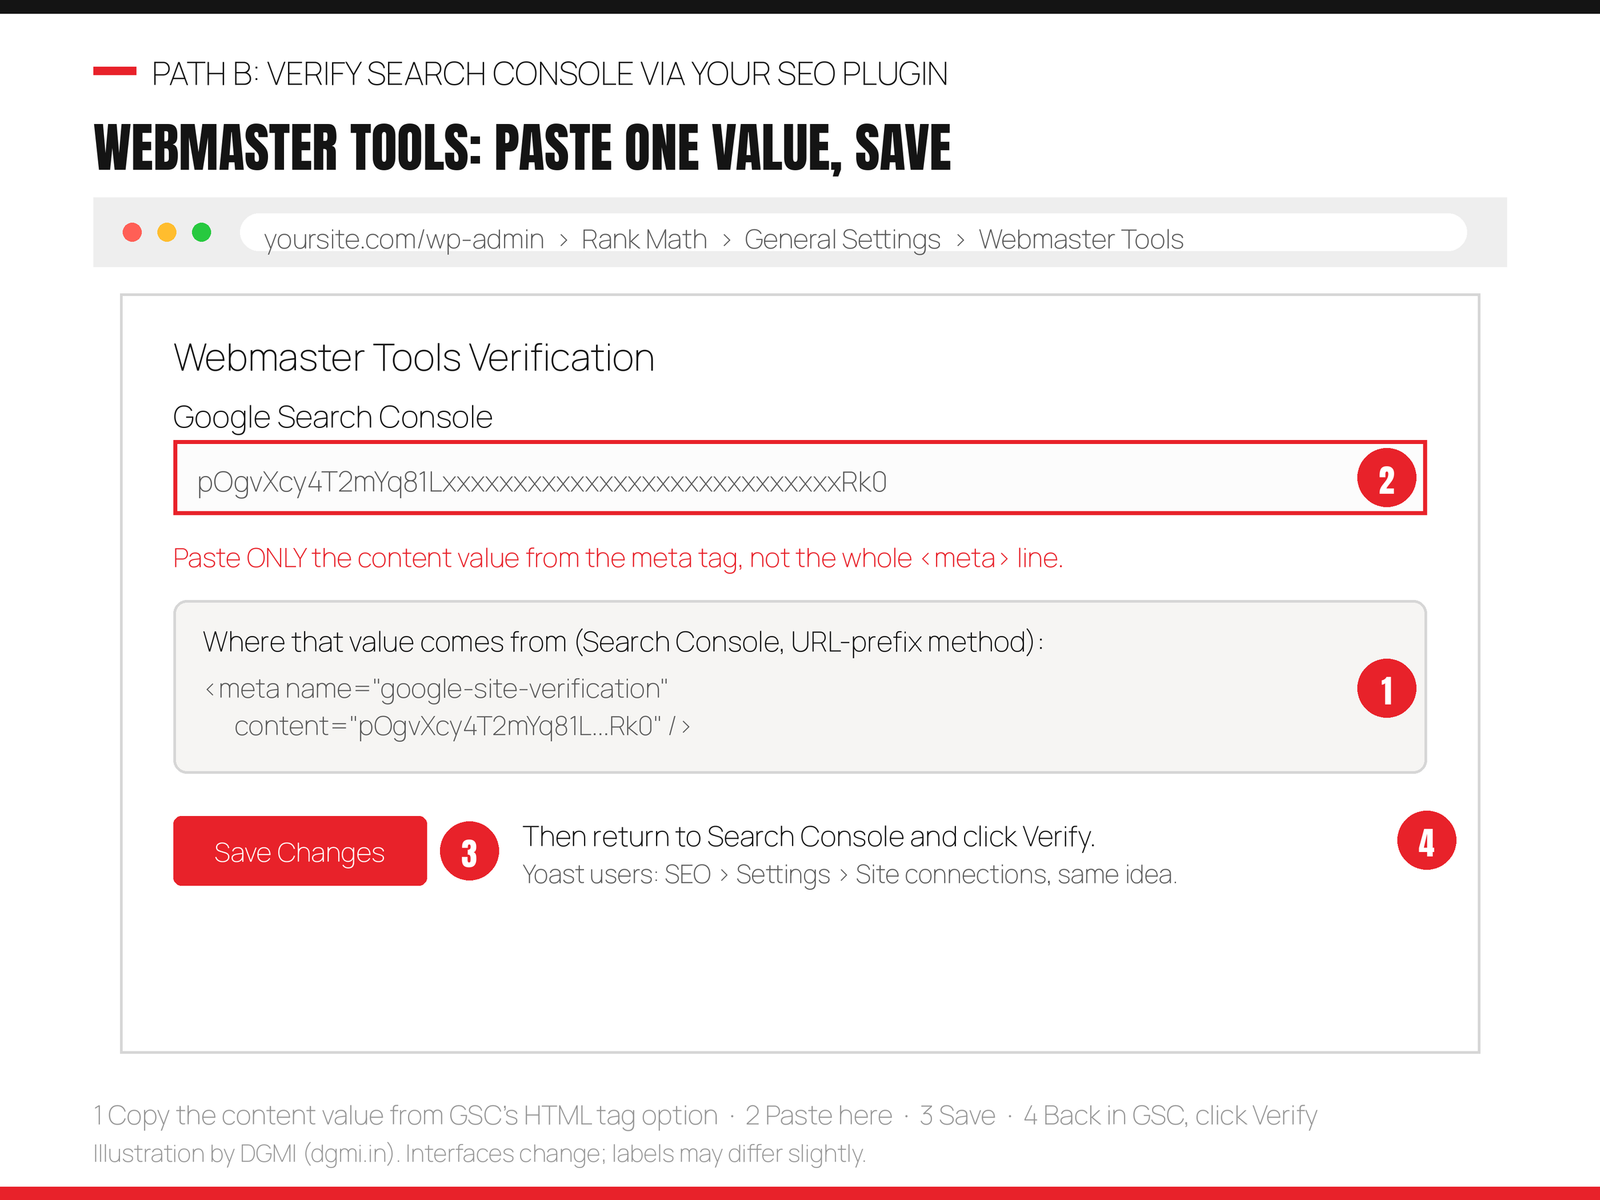This screenshot has width=1600, height=1200.
Task: Click the Webmaster Tools breadcrumb
Action: coord(1081,240)
